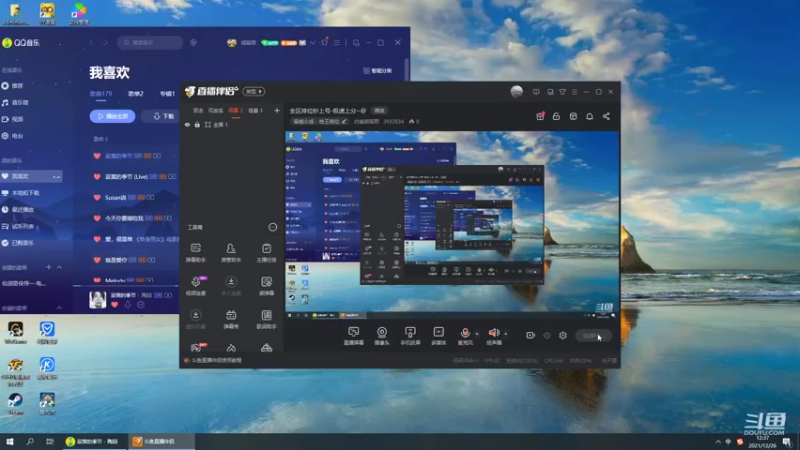Click 下载 button in QQ Music

163,116
